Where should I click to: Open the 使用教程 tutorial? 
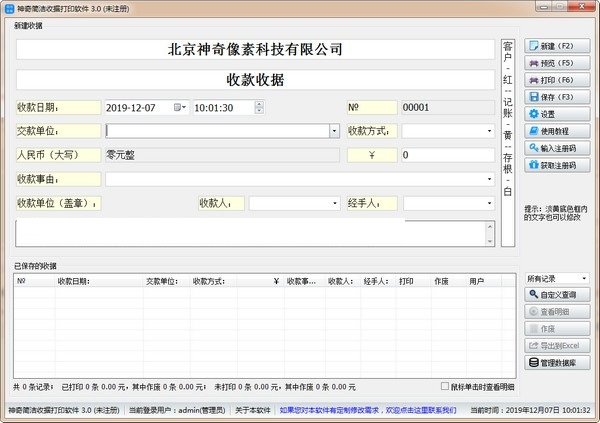click(557, 131)
